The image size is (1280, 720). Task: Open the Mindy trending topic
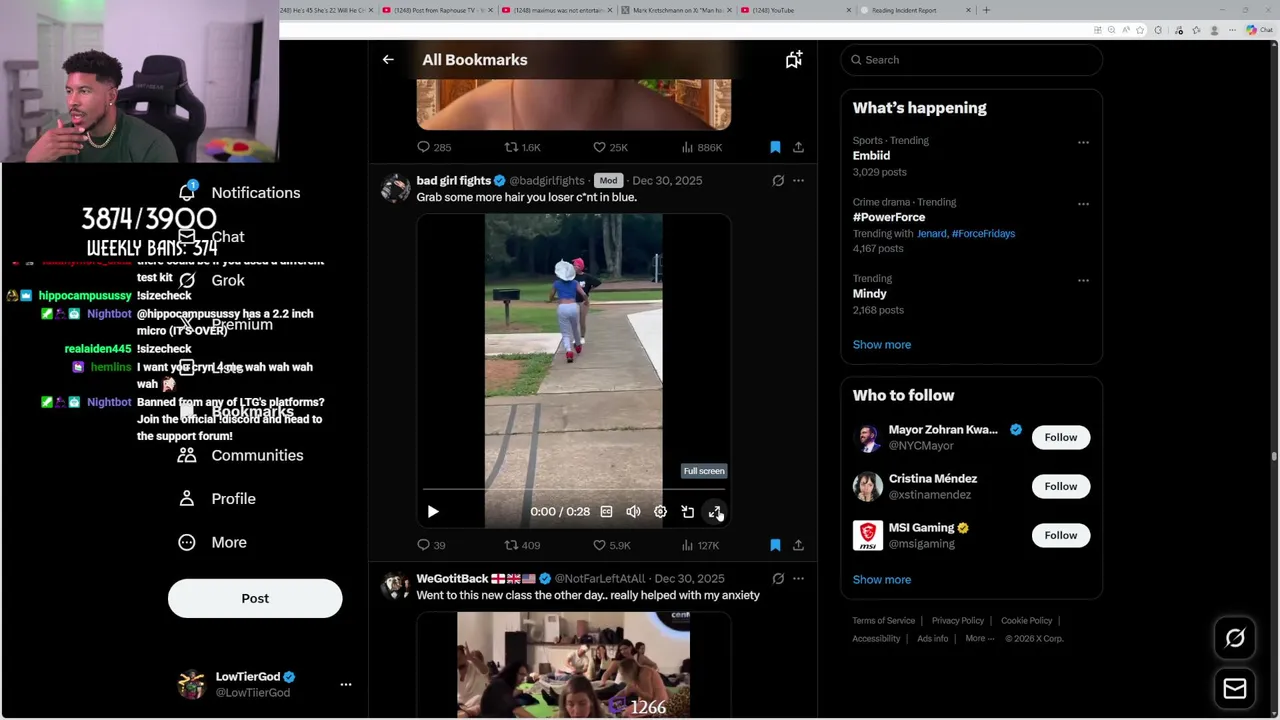tap(870, 294)
